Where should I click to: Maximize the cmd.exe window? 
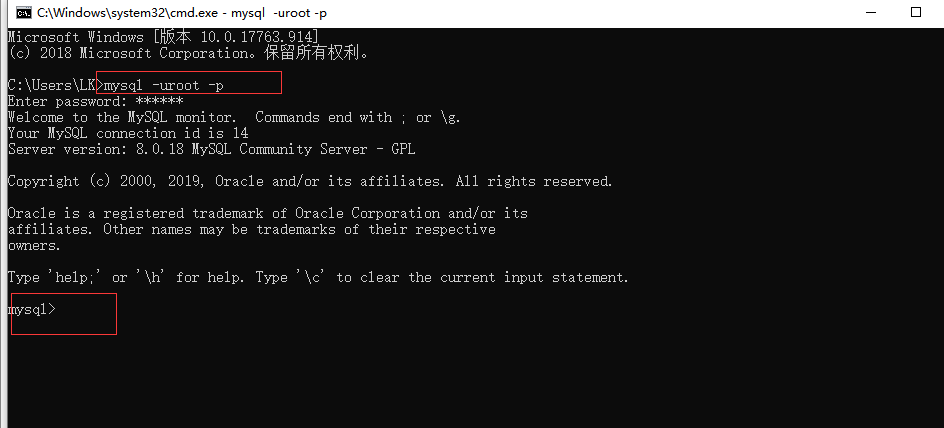tap(916, 12)
